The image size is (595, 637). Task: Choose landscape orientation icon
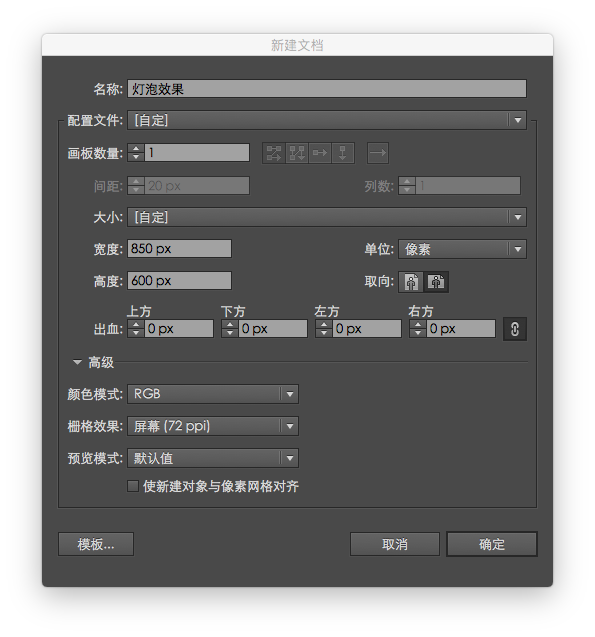coord(436,282)
